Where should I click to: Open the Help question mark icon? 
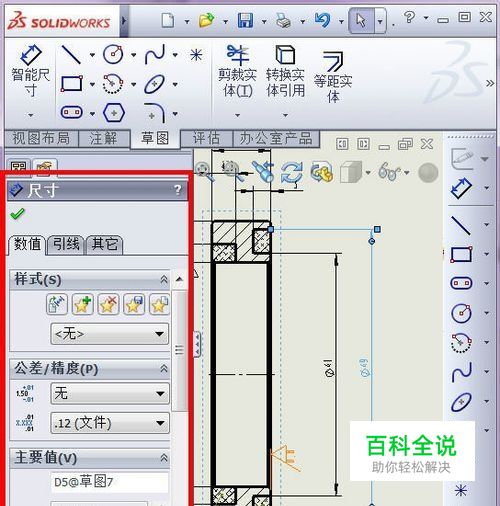pos(409,17)
